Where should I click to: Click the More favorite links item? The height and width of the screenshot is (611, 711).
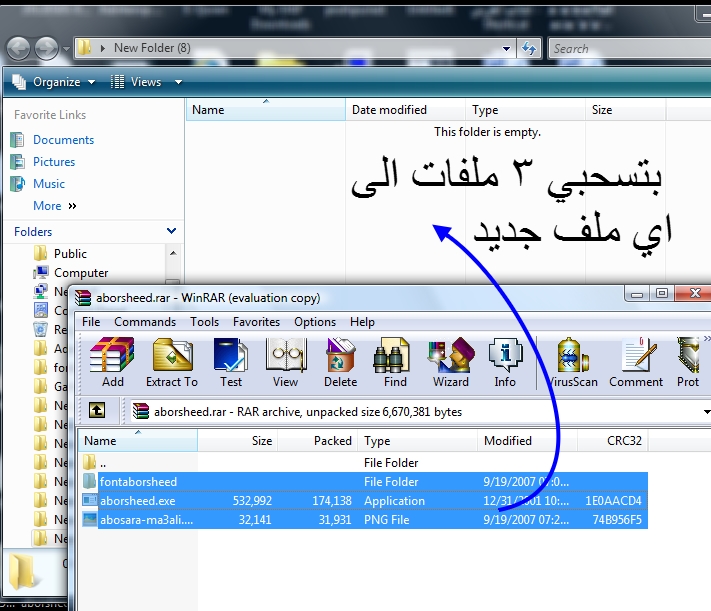[x=47, y=206]
